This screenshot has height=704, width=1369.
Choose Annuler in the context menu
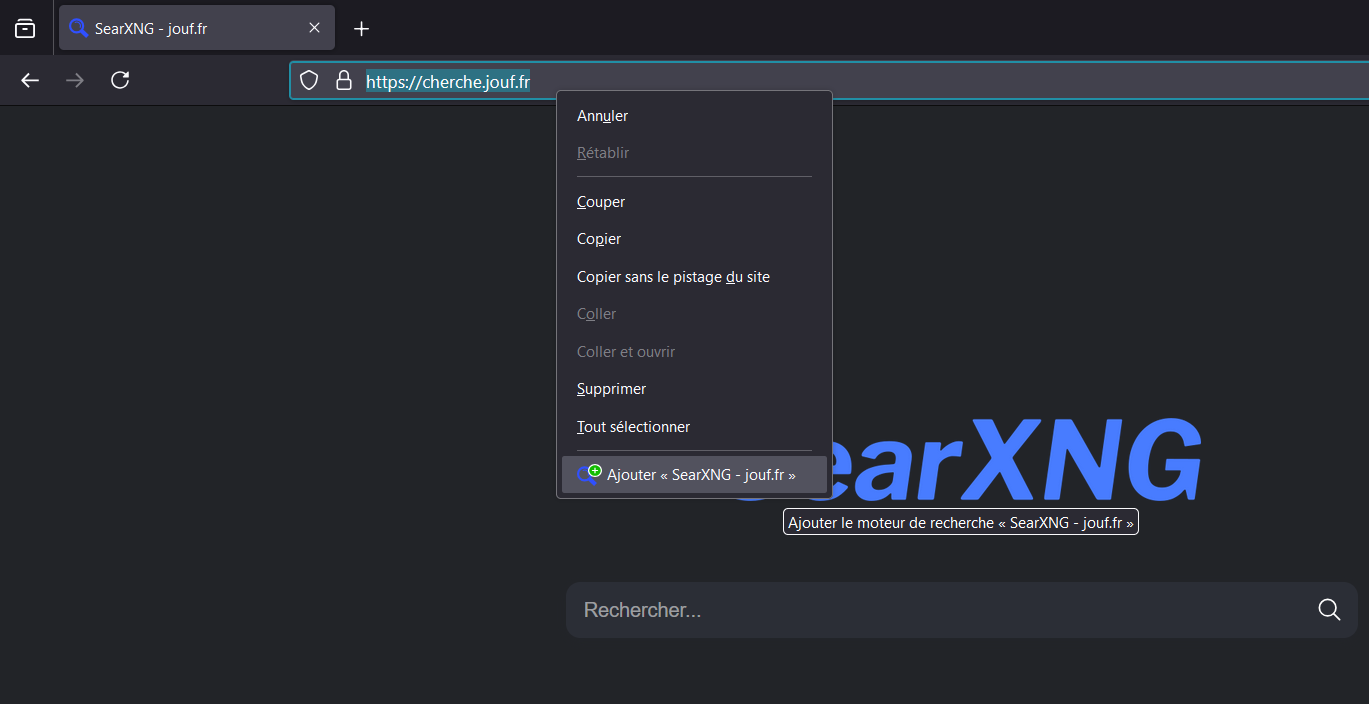click(x=602, y=116)
